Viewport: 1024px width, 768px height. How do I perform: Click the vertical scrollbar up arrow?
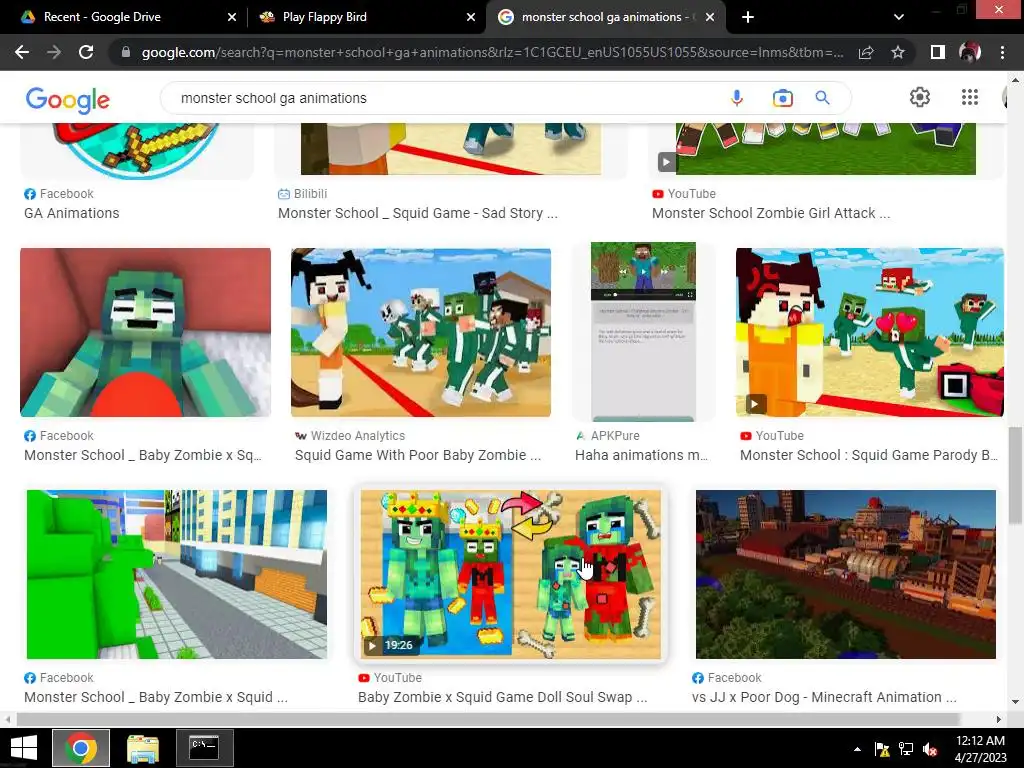pos(1014,80)
